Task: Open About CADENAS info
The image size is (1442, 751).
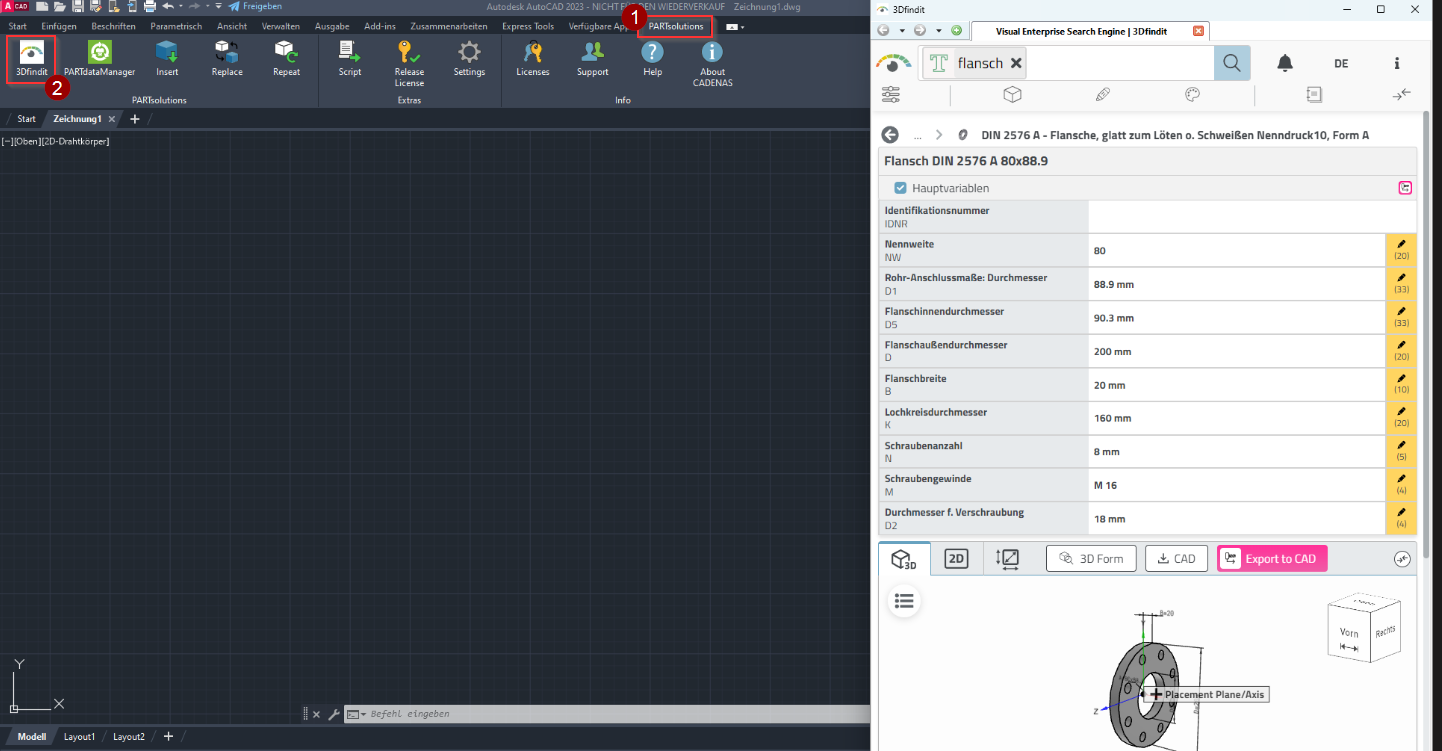Action: click(x=712, y=63)
